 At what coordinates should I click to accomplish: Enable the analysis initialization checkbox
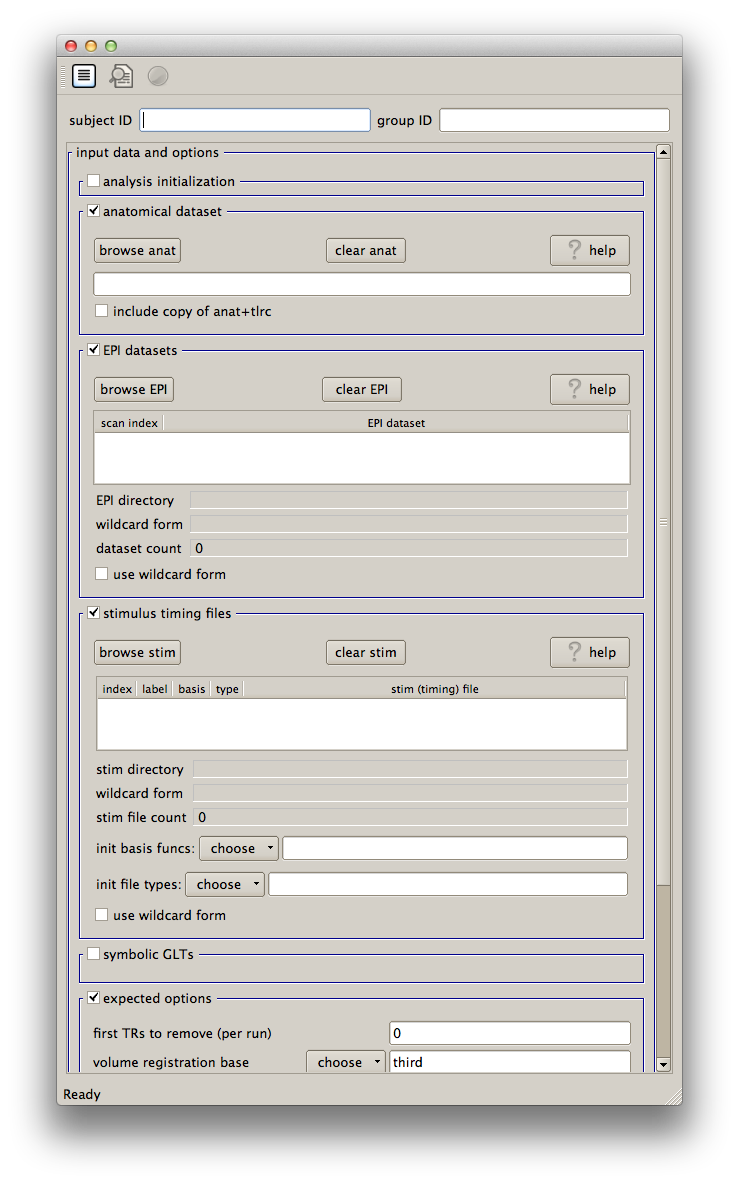click(x=94, y=181)
